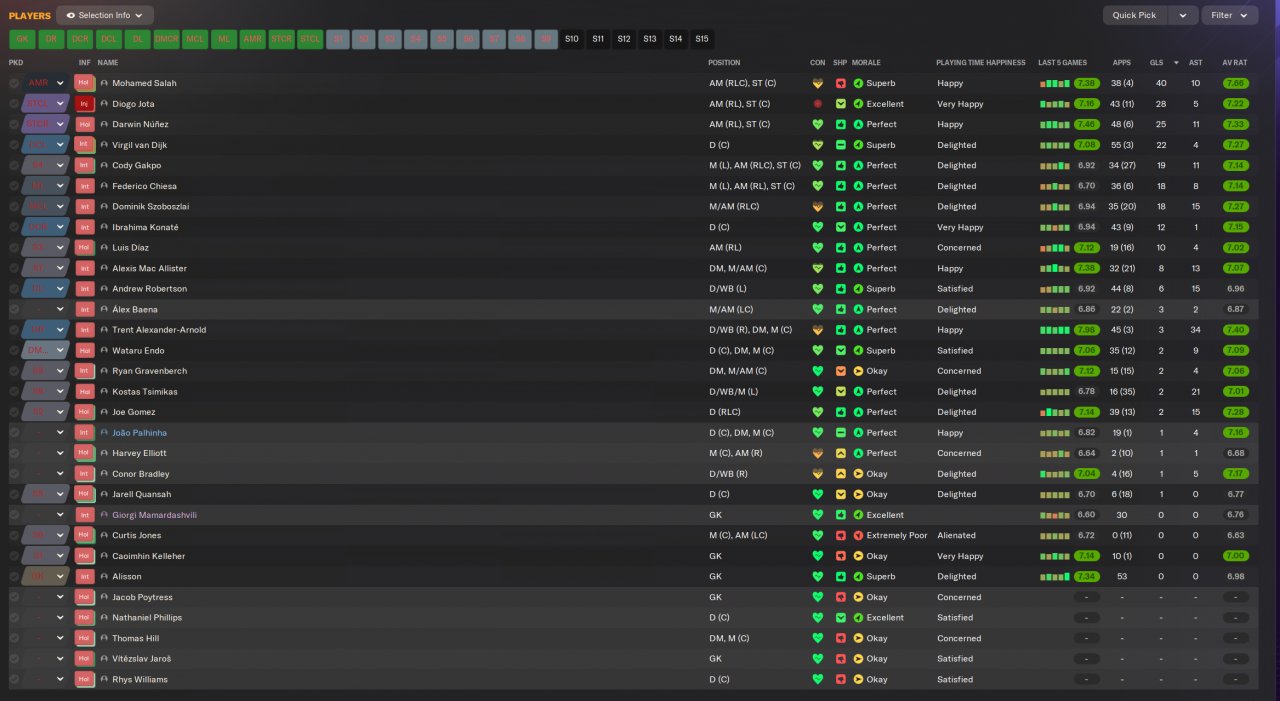The image size is (1280, 701).
Task: Click Caoimhin Kelleher's red sharpness icon
Action: tap(841, 556)
